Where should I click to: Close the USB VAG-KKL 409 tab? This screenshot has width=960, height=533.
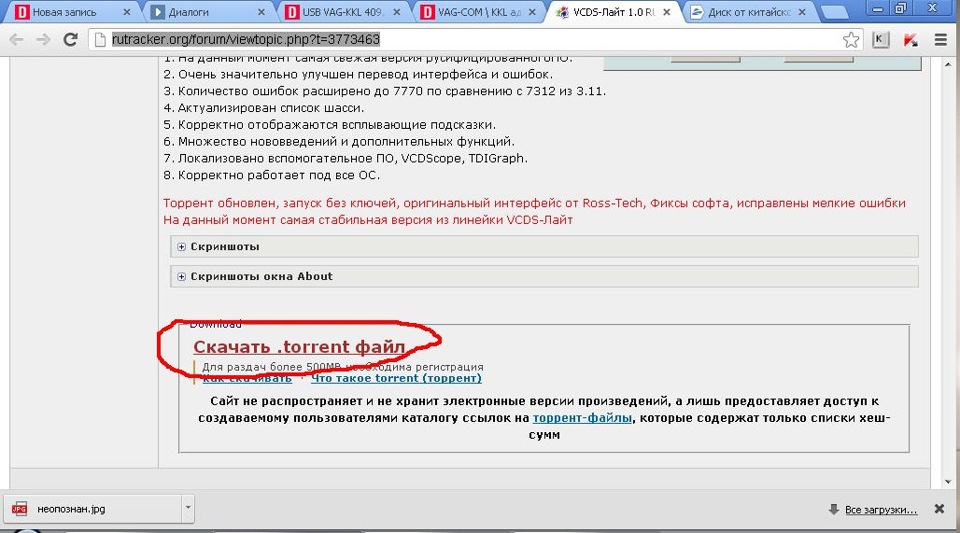[397, 12]
